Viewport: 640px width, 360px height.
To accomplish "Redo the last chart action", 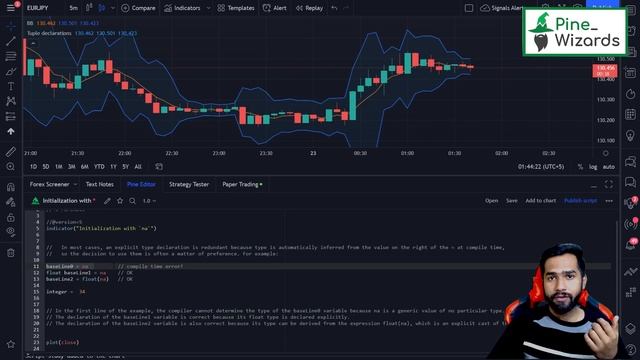I will point(346,8).
